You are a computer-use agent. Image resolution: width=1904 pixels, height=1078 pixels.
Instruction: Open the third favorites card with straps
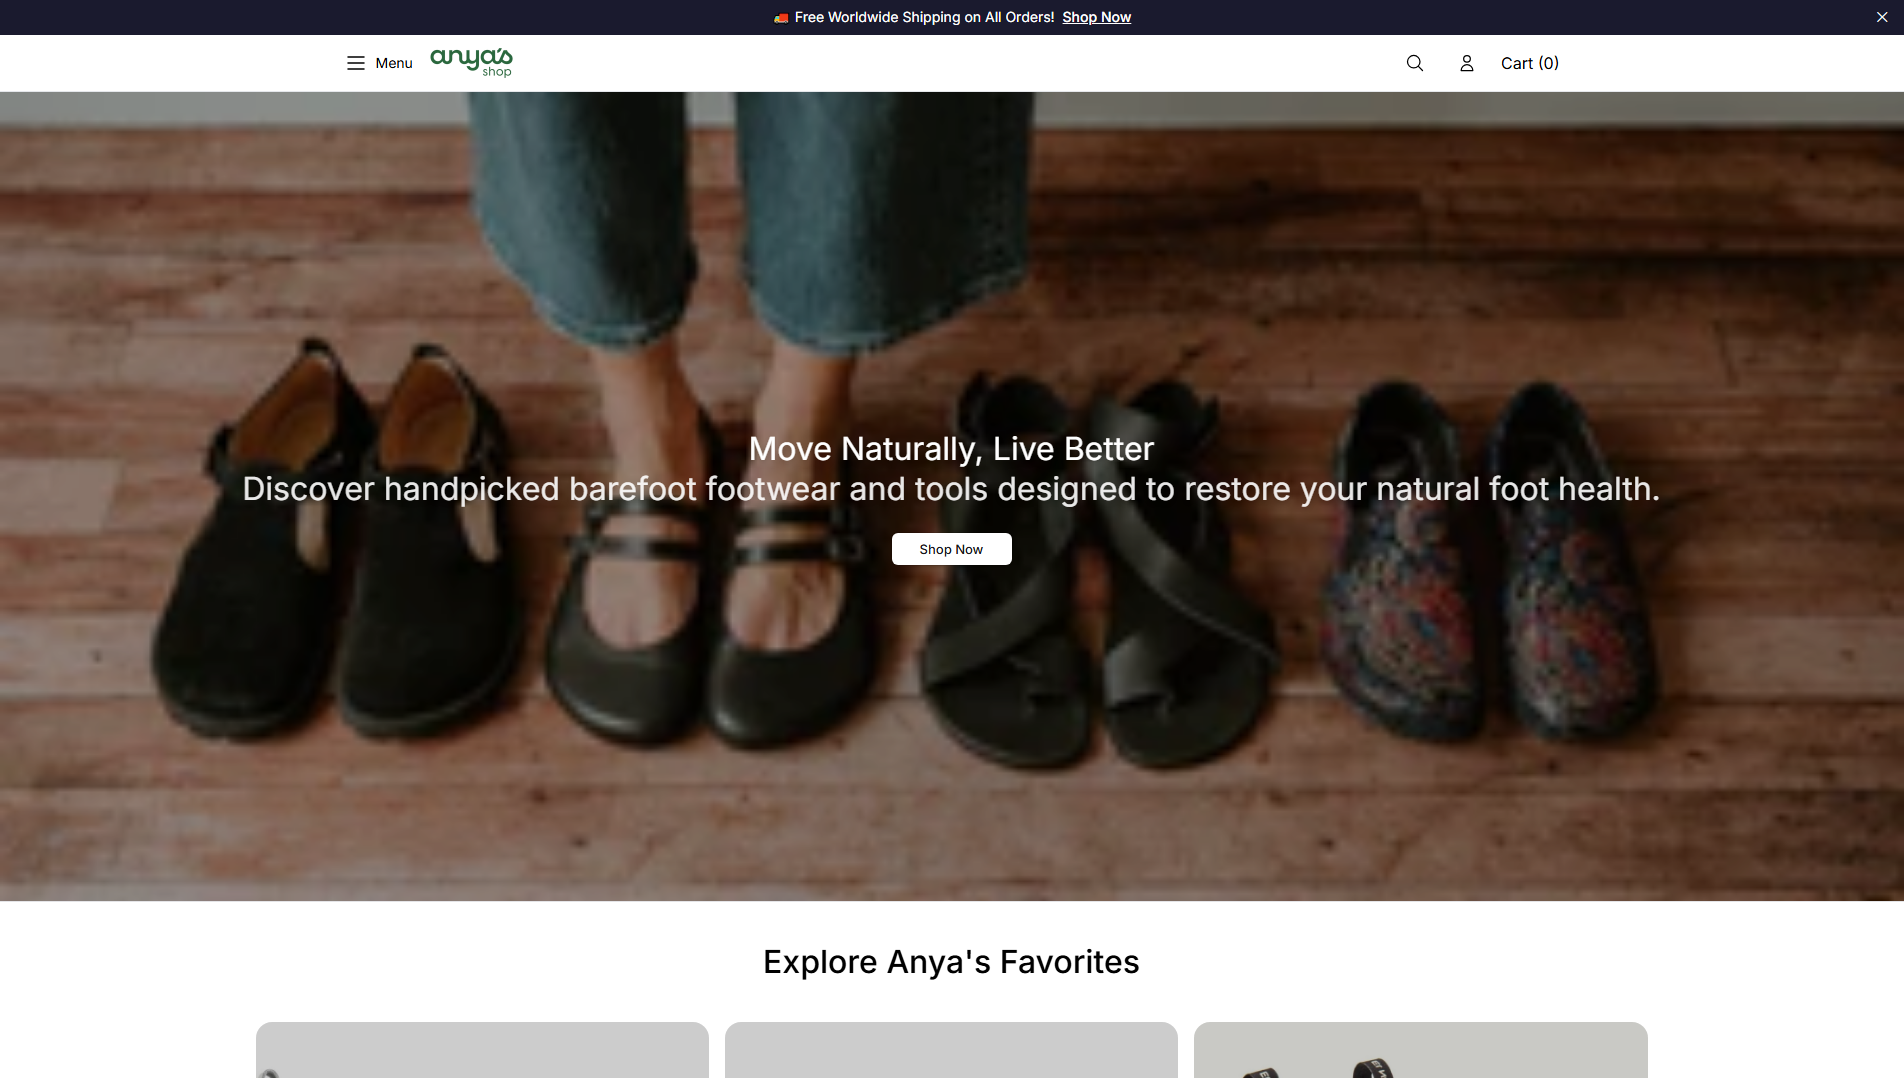click(1421, 1050)
